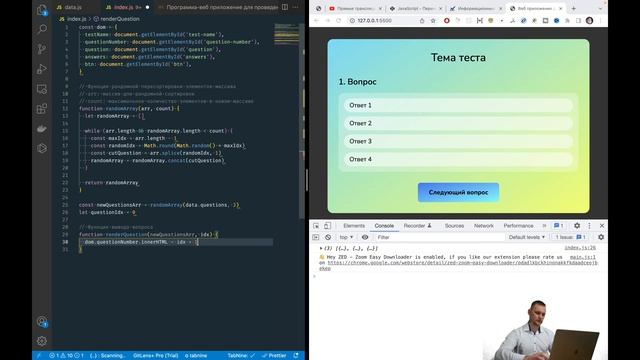Open the Default levels dropdown

coord(527,237)
